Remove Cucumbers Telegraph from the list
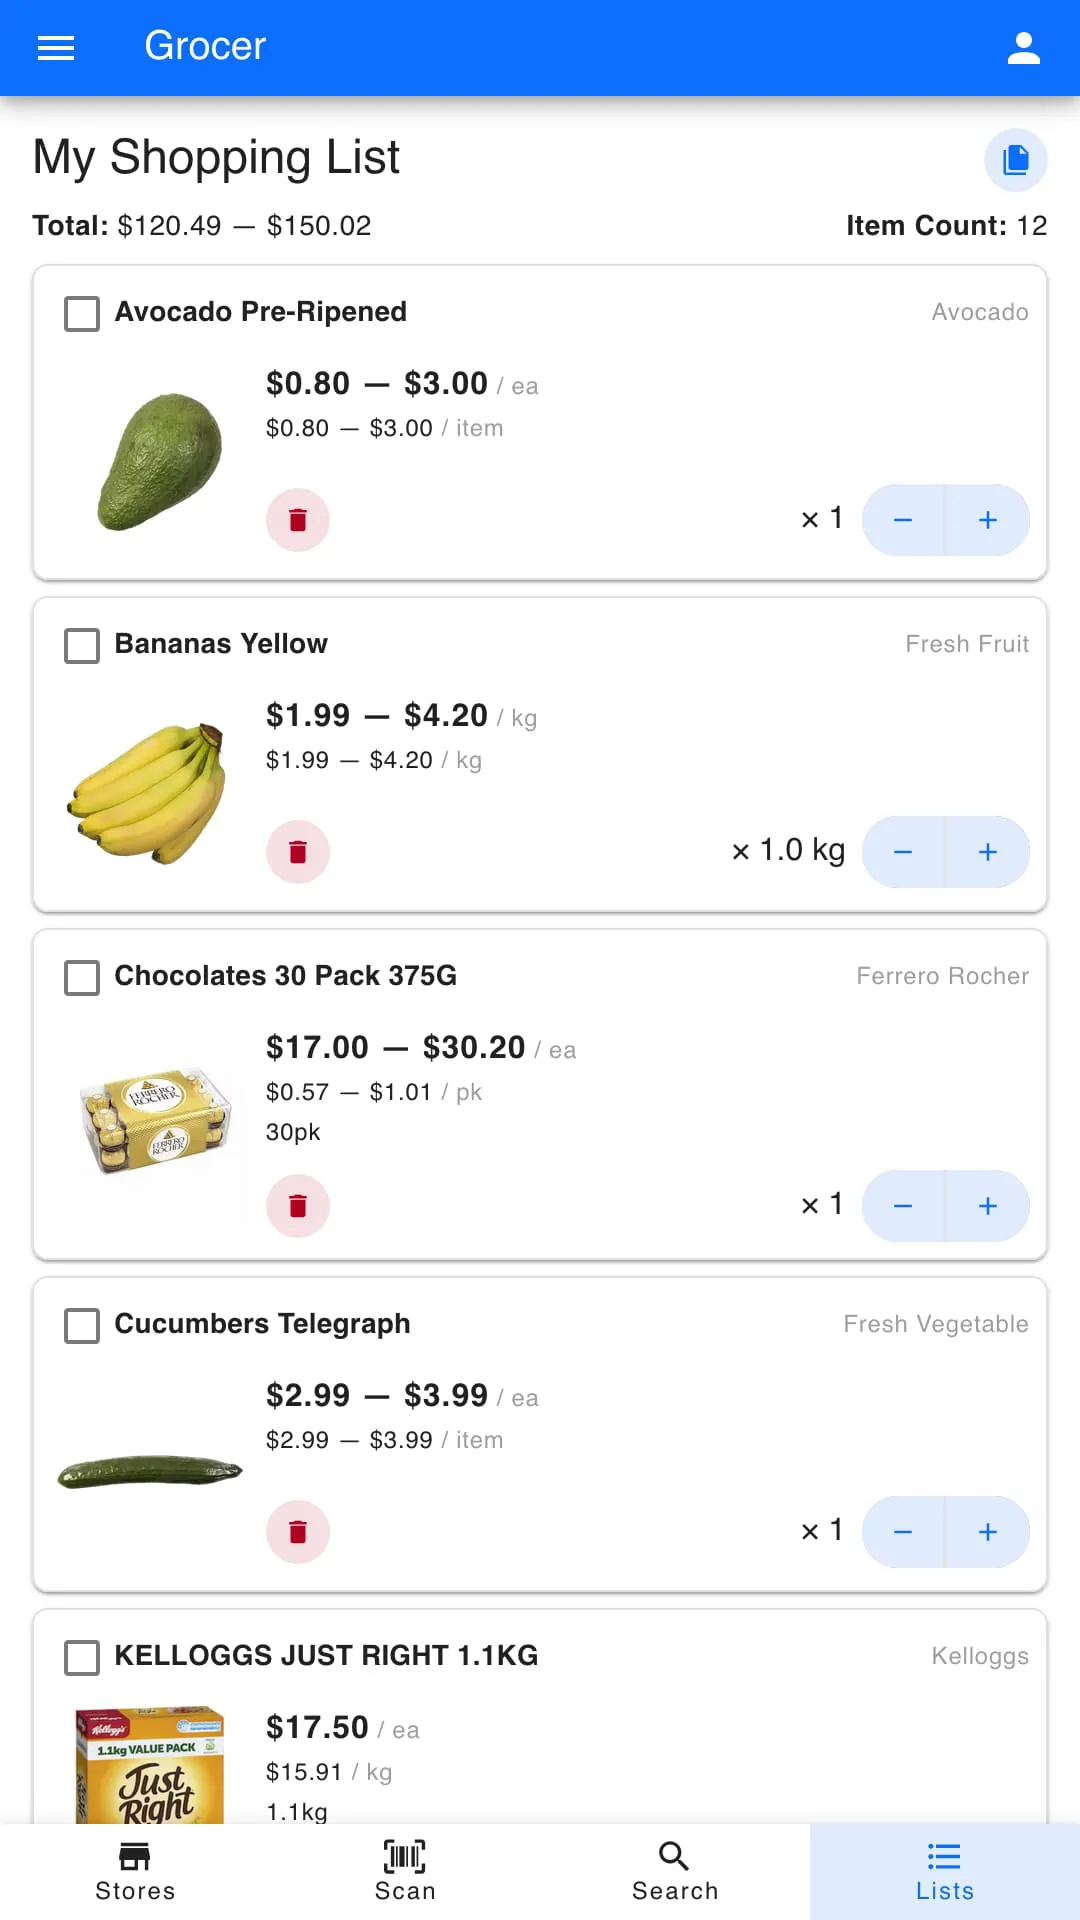 [298, 1532]
